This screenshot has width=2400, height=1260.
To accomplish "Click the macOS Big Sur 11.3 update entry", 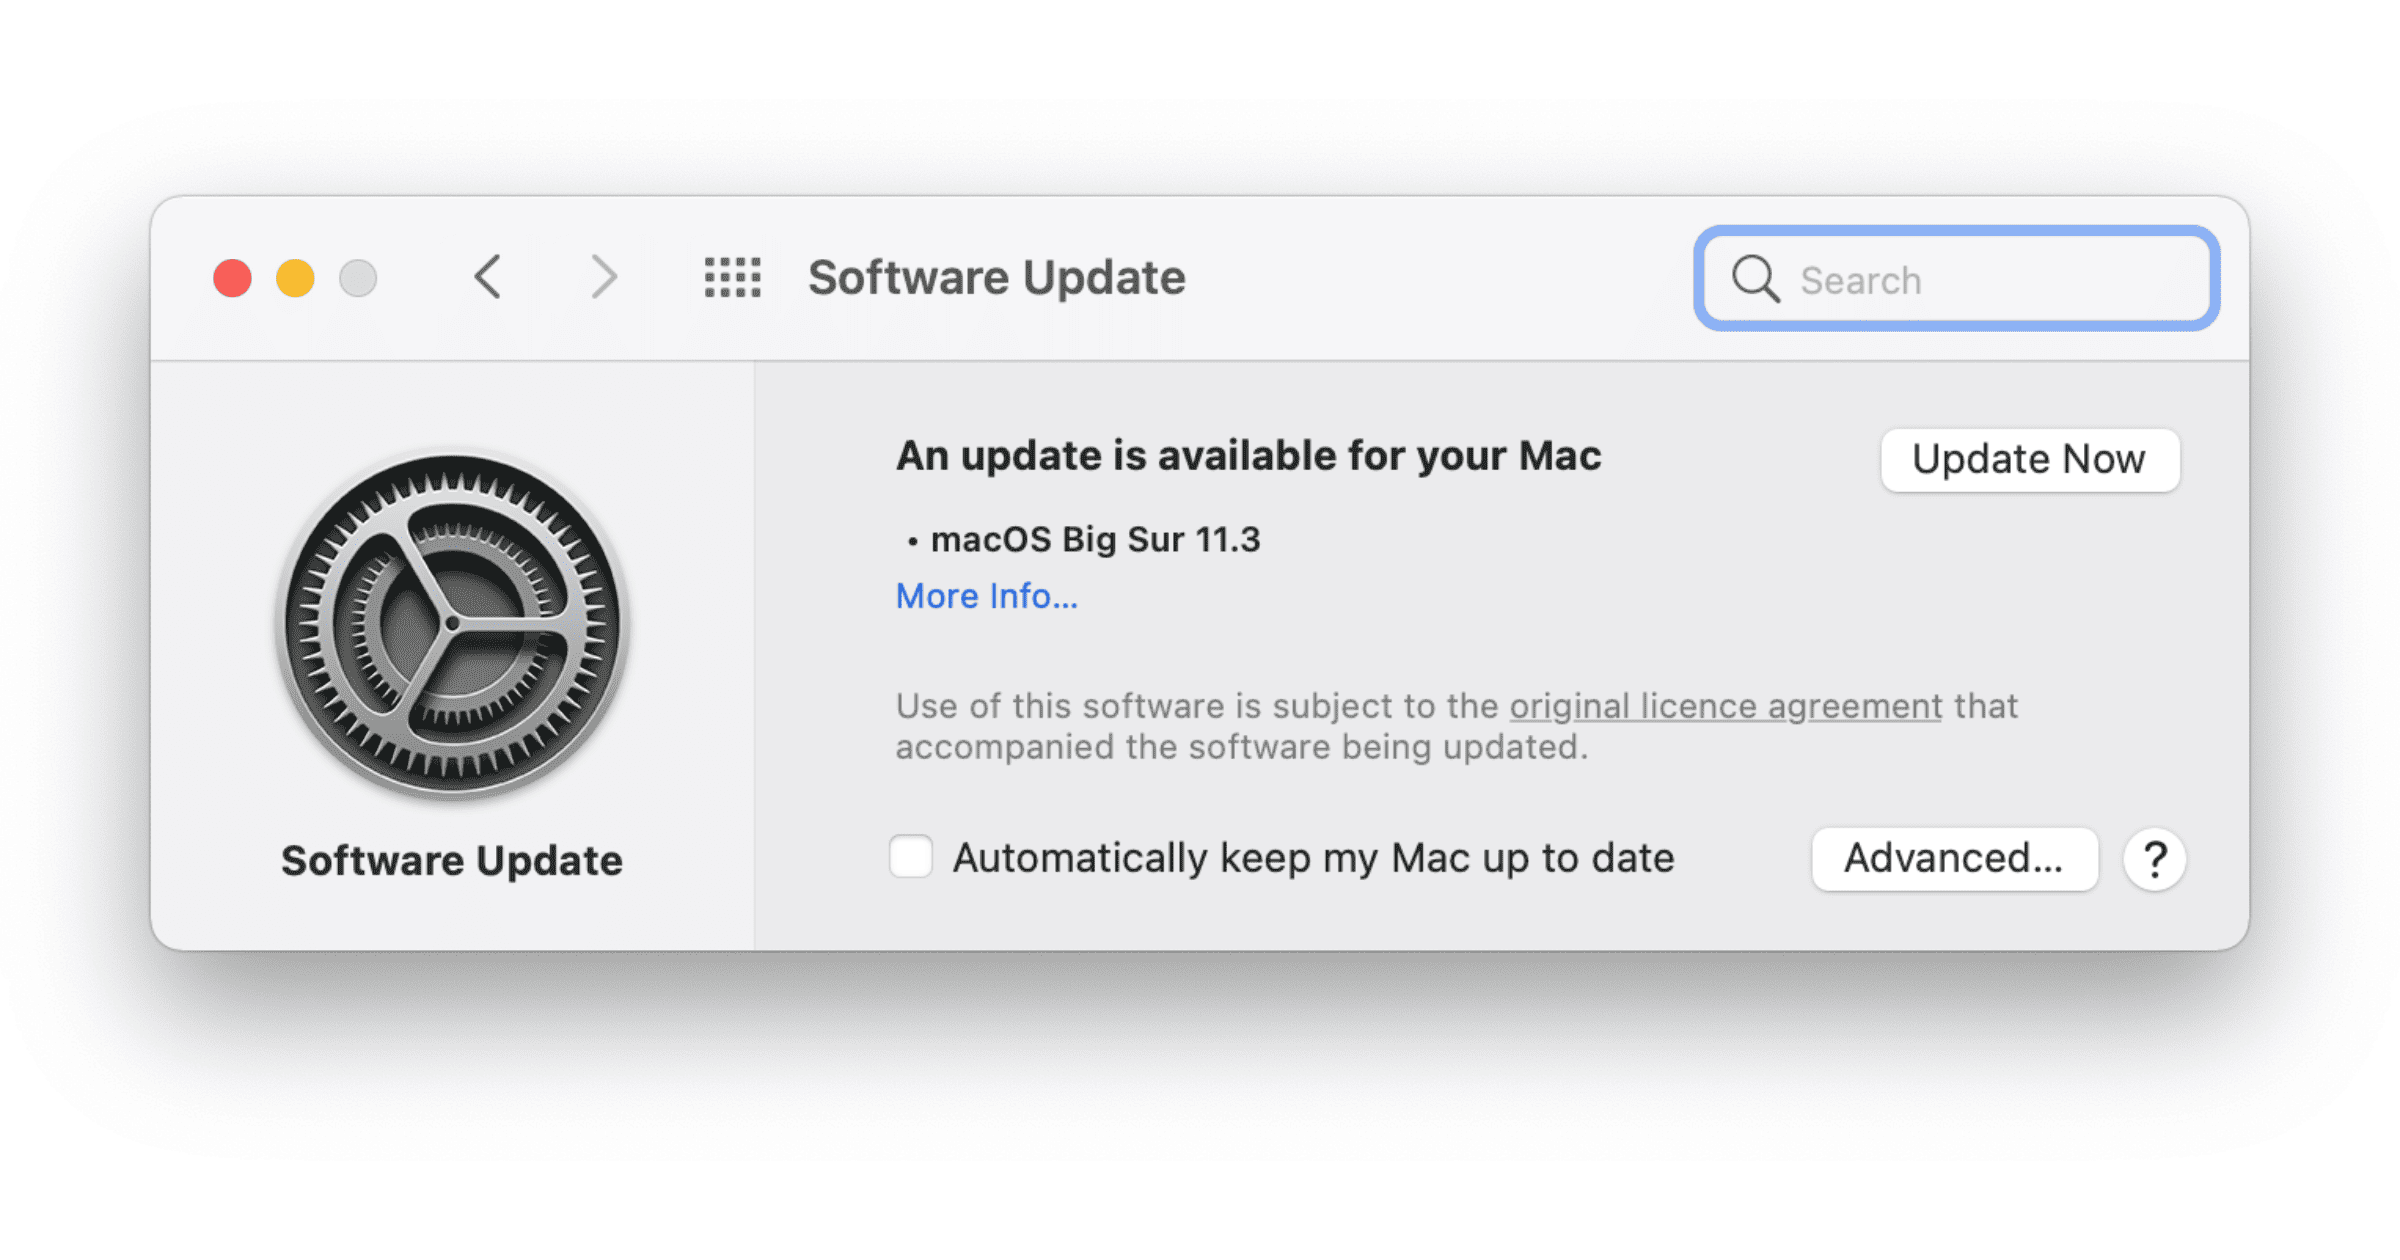I will coord(1095,540).
